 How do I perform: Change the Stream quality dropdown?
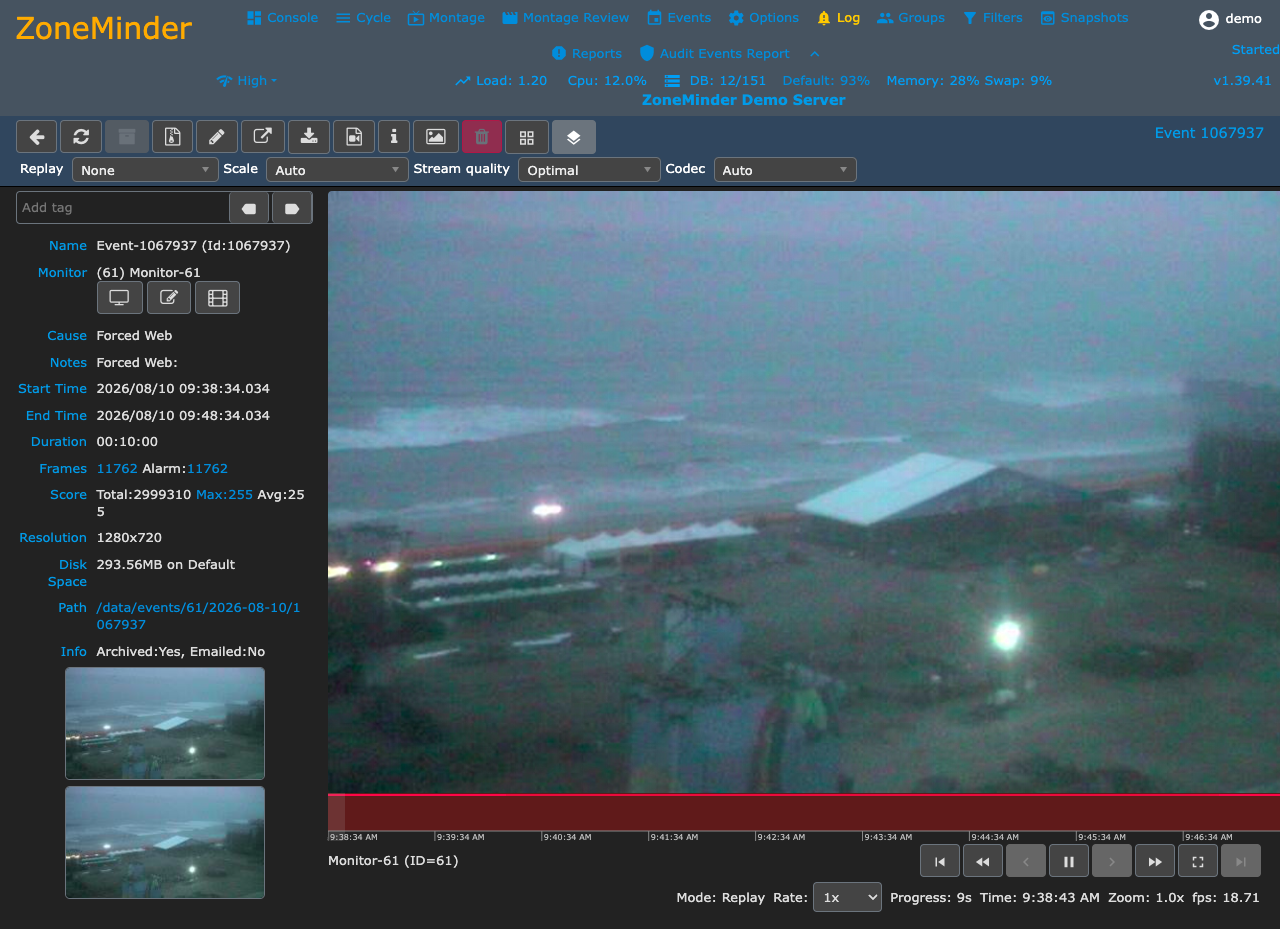pos(589,170)
